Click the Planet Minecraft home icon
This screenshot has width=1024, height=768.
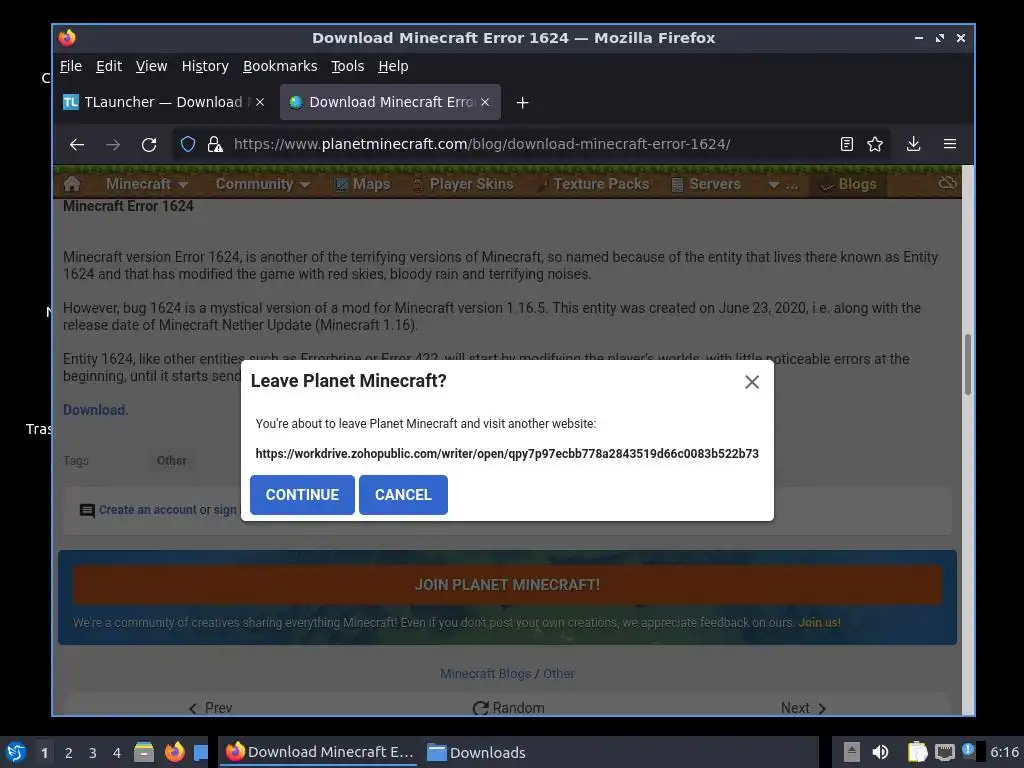[72, 184]
